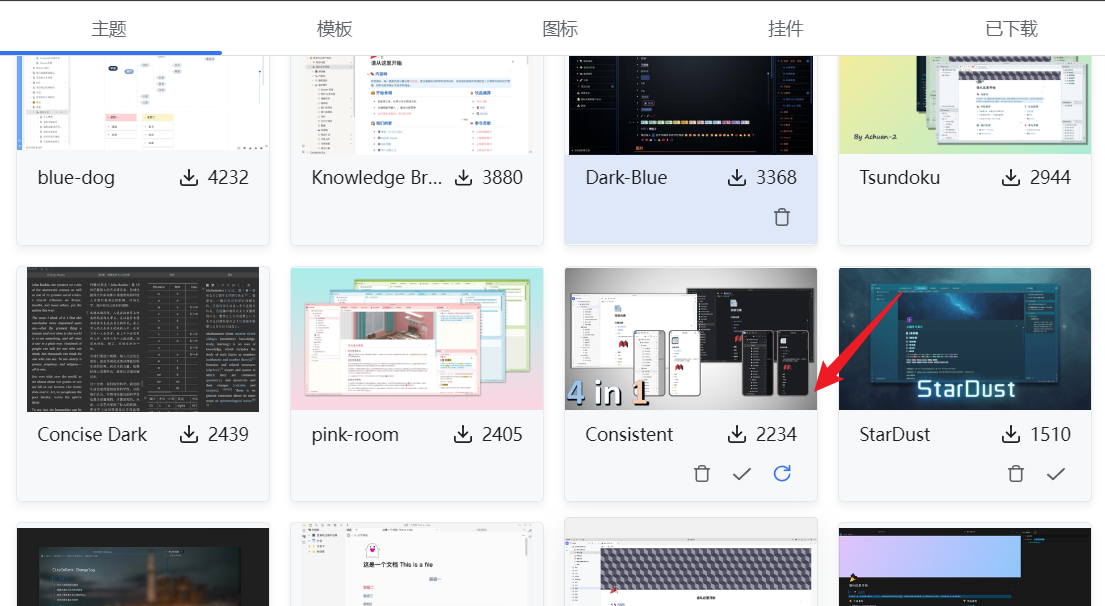Click download count 4232

click(228, 178)
